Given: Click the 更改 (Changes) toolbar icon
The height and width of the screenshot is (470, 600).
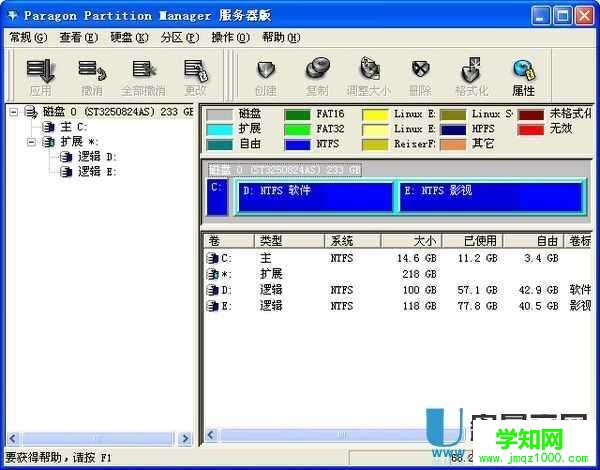Looking at the screenshot, I should pos(196,70).
